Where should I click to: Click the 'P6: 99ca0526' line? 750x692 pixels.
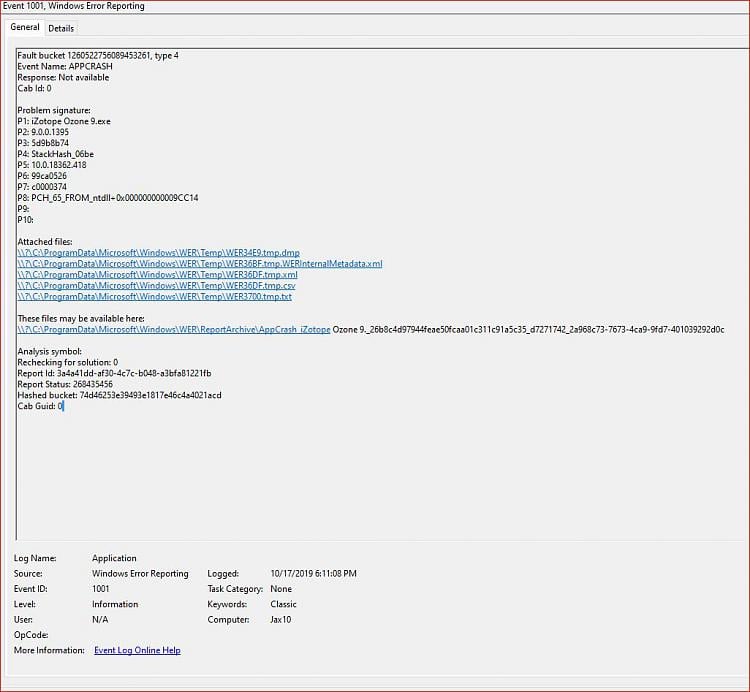(x=42, y=176)
